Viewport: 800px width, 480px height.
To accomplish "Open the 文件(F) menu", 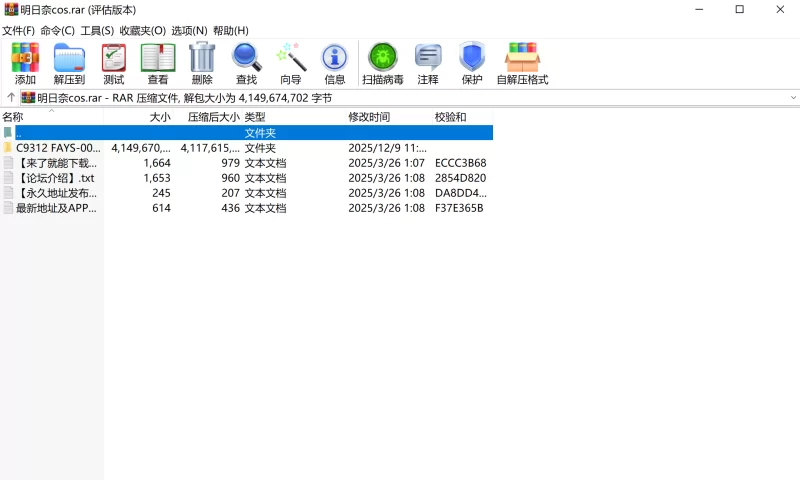I will coord(18,31).
